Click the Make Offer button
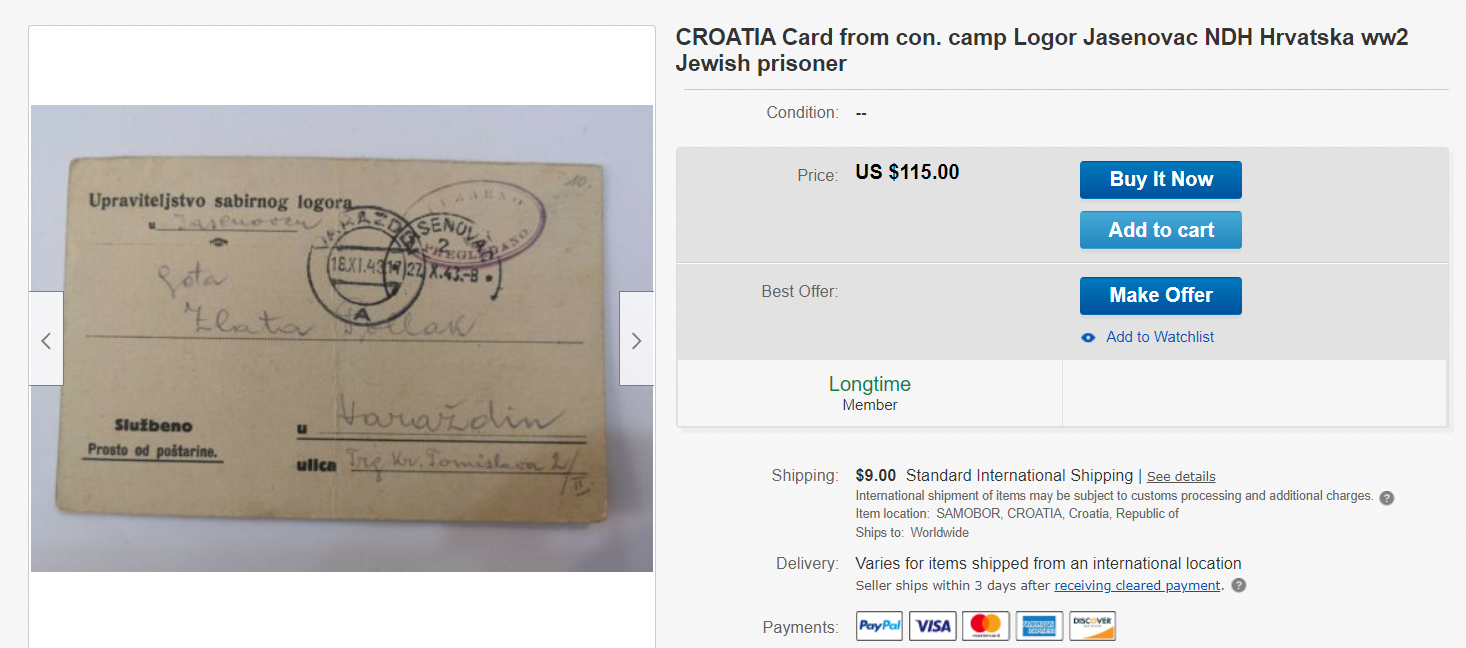 [x=1161, y=296]
